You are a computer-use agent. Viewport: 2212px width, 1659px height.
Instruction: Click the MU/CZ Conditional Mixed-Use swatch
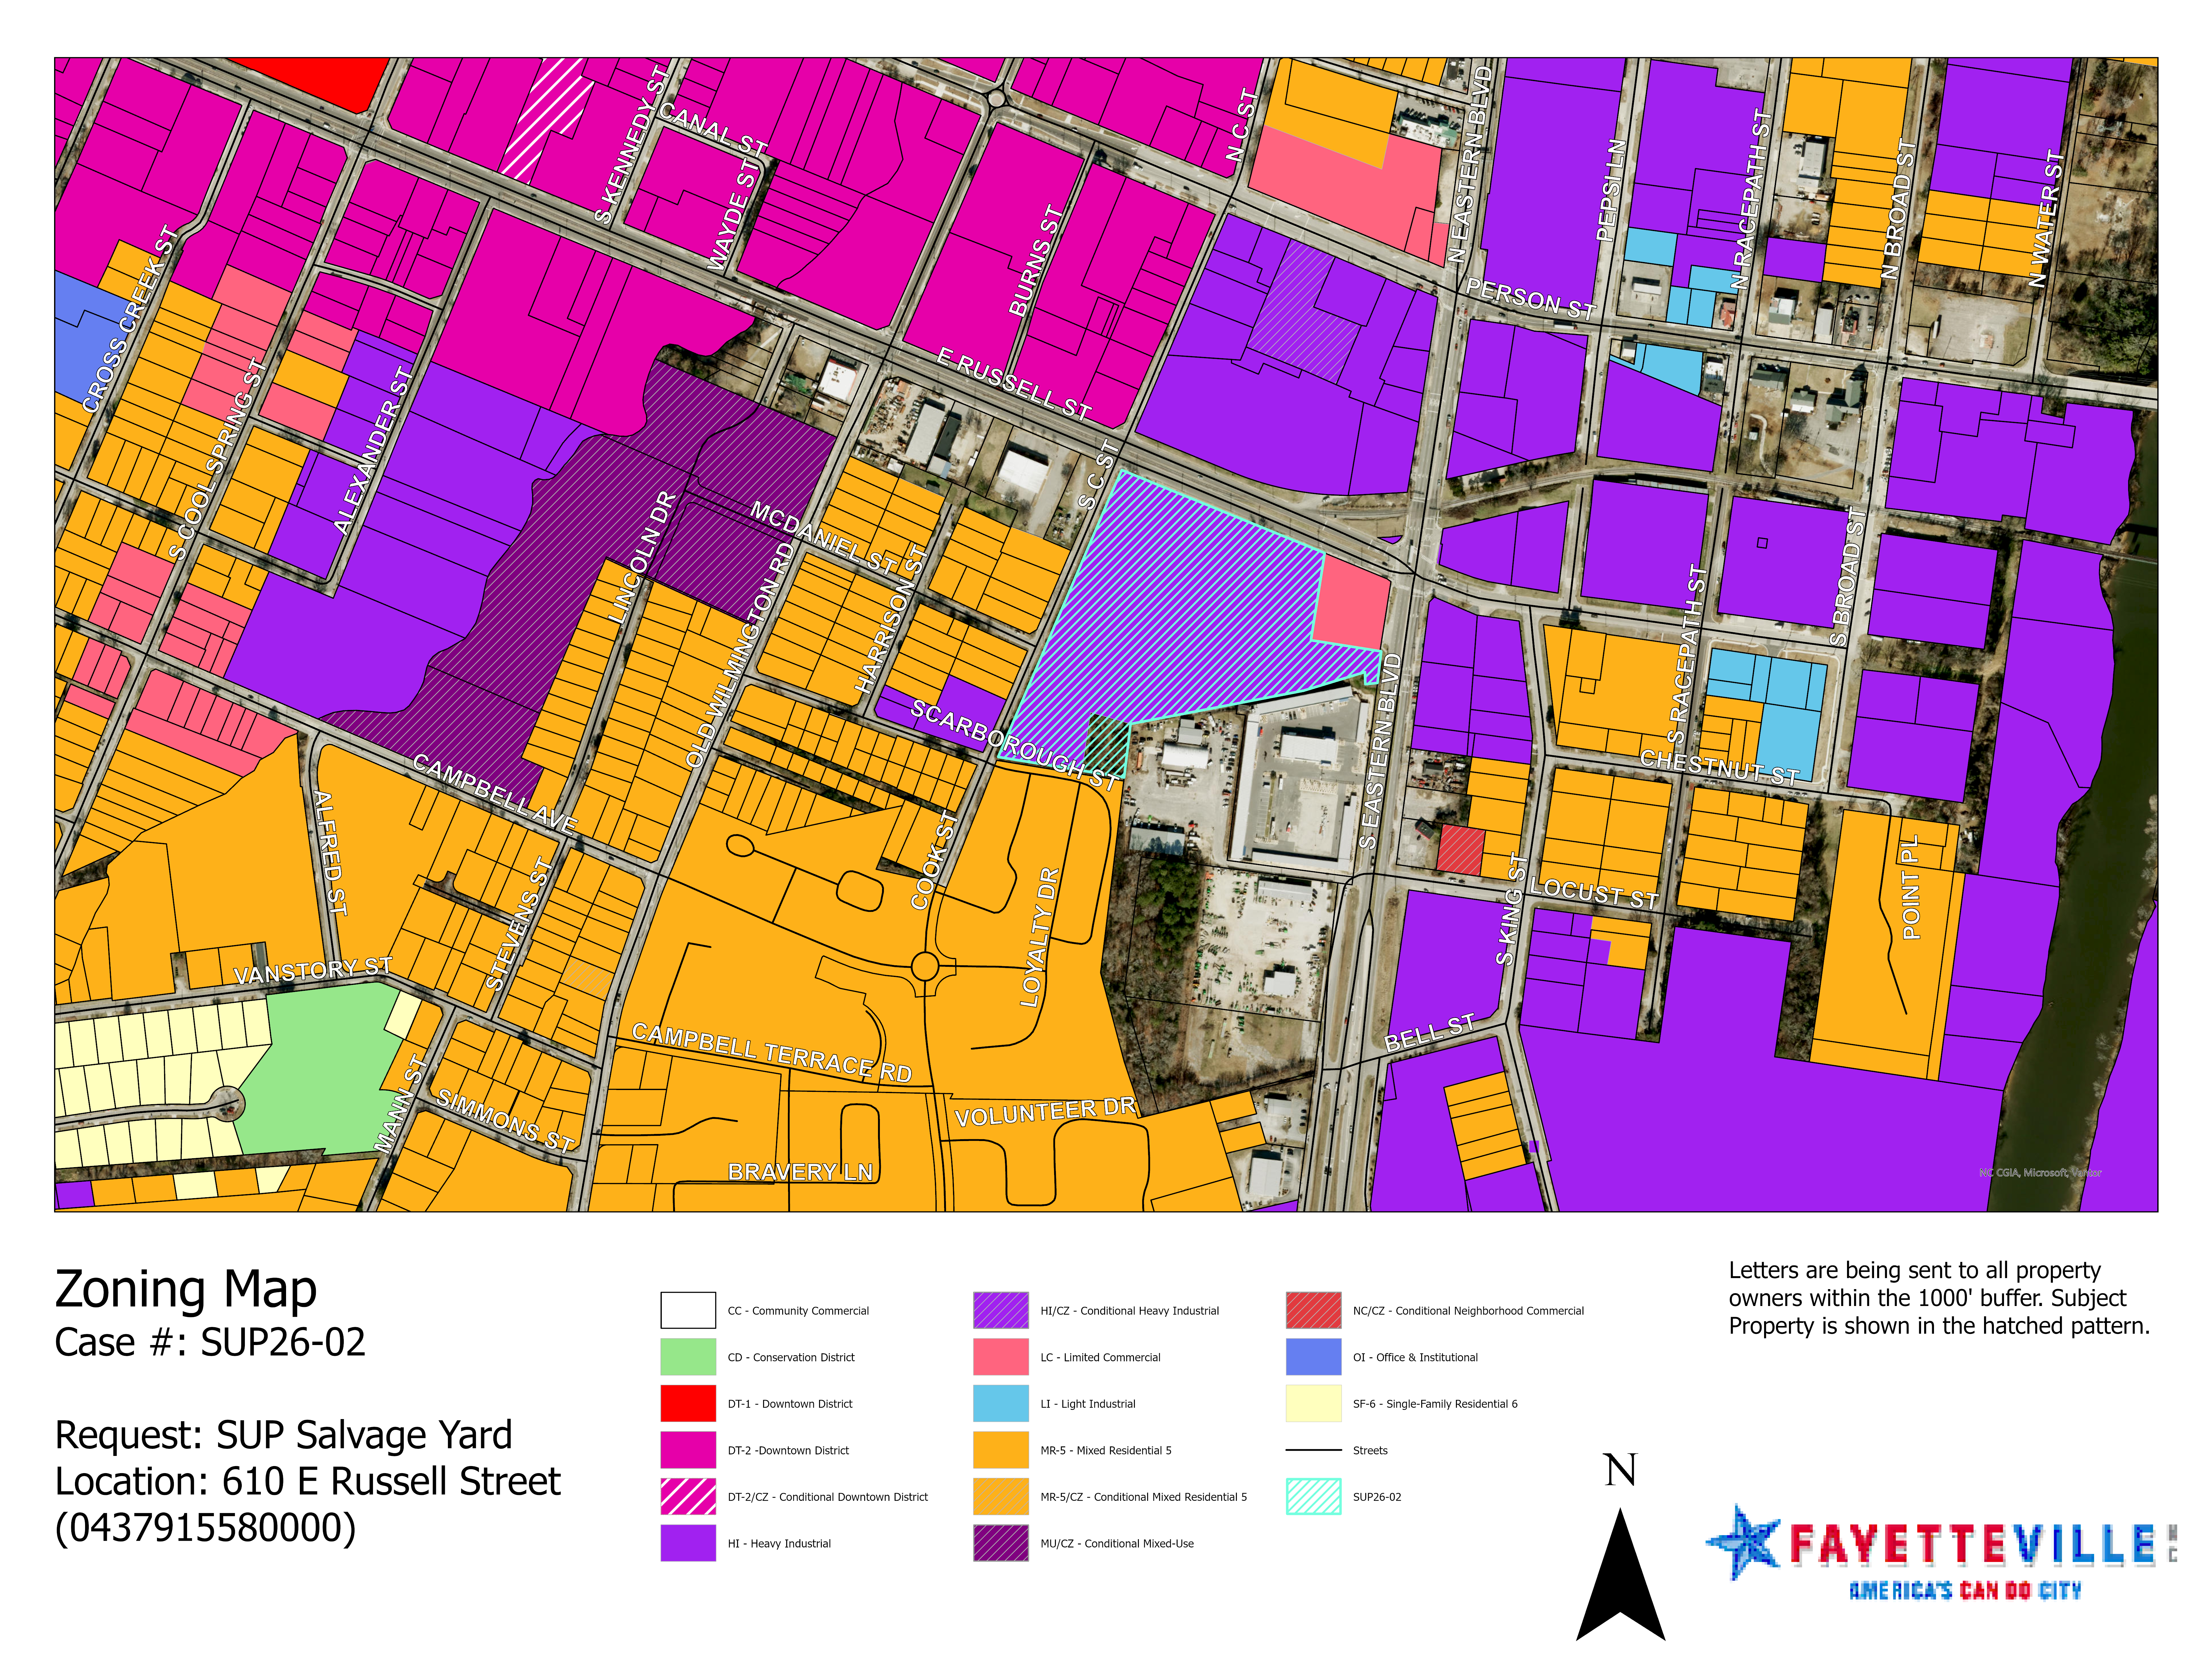[1001, 1542]
